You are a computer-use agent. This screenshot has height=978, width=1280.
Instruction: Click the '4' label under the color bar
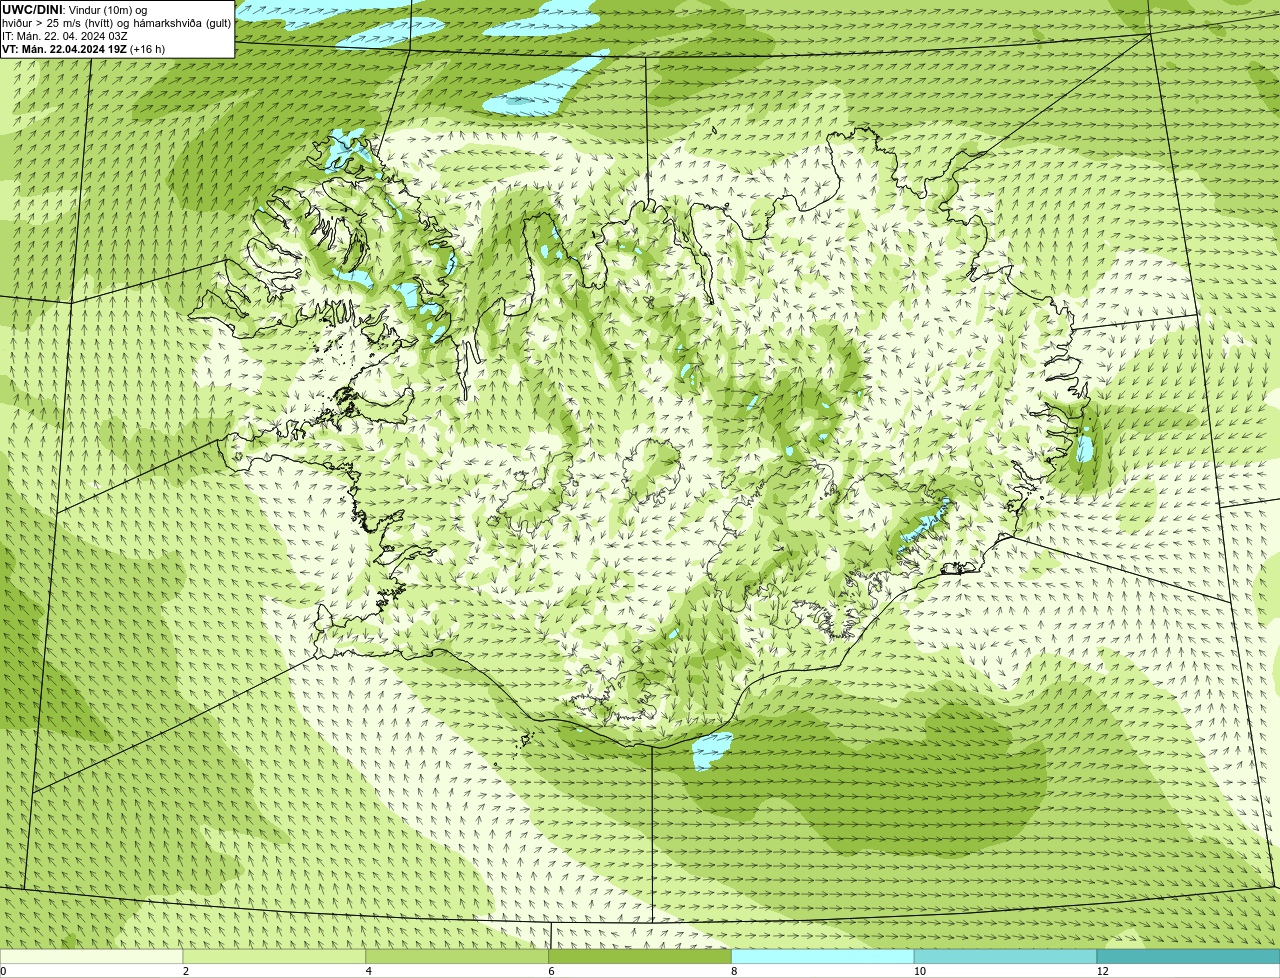tap(369, 971)
